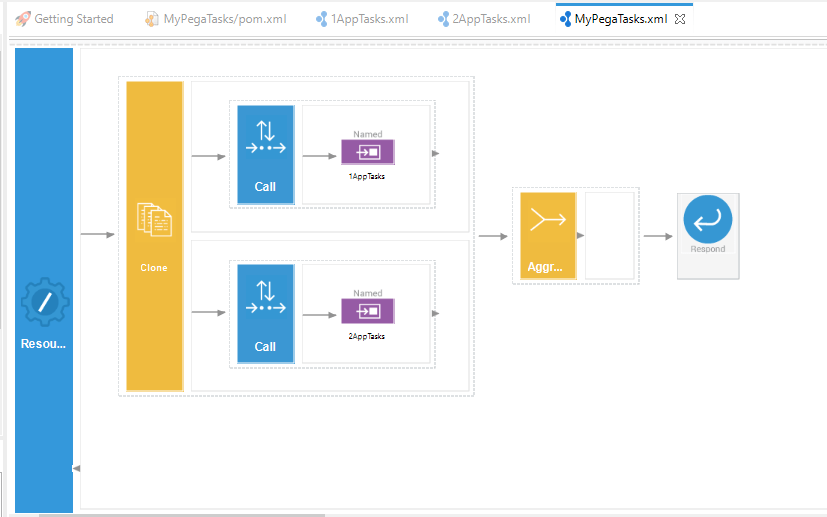Click the horizontal scrollbar at the bottom
This screenshot has width=827, height=517.
180,514
